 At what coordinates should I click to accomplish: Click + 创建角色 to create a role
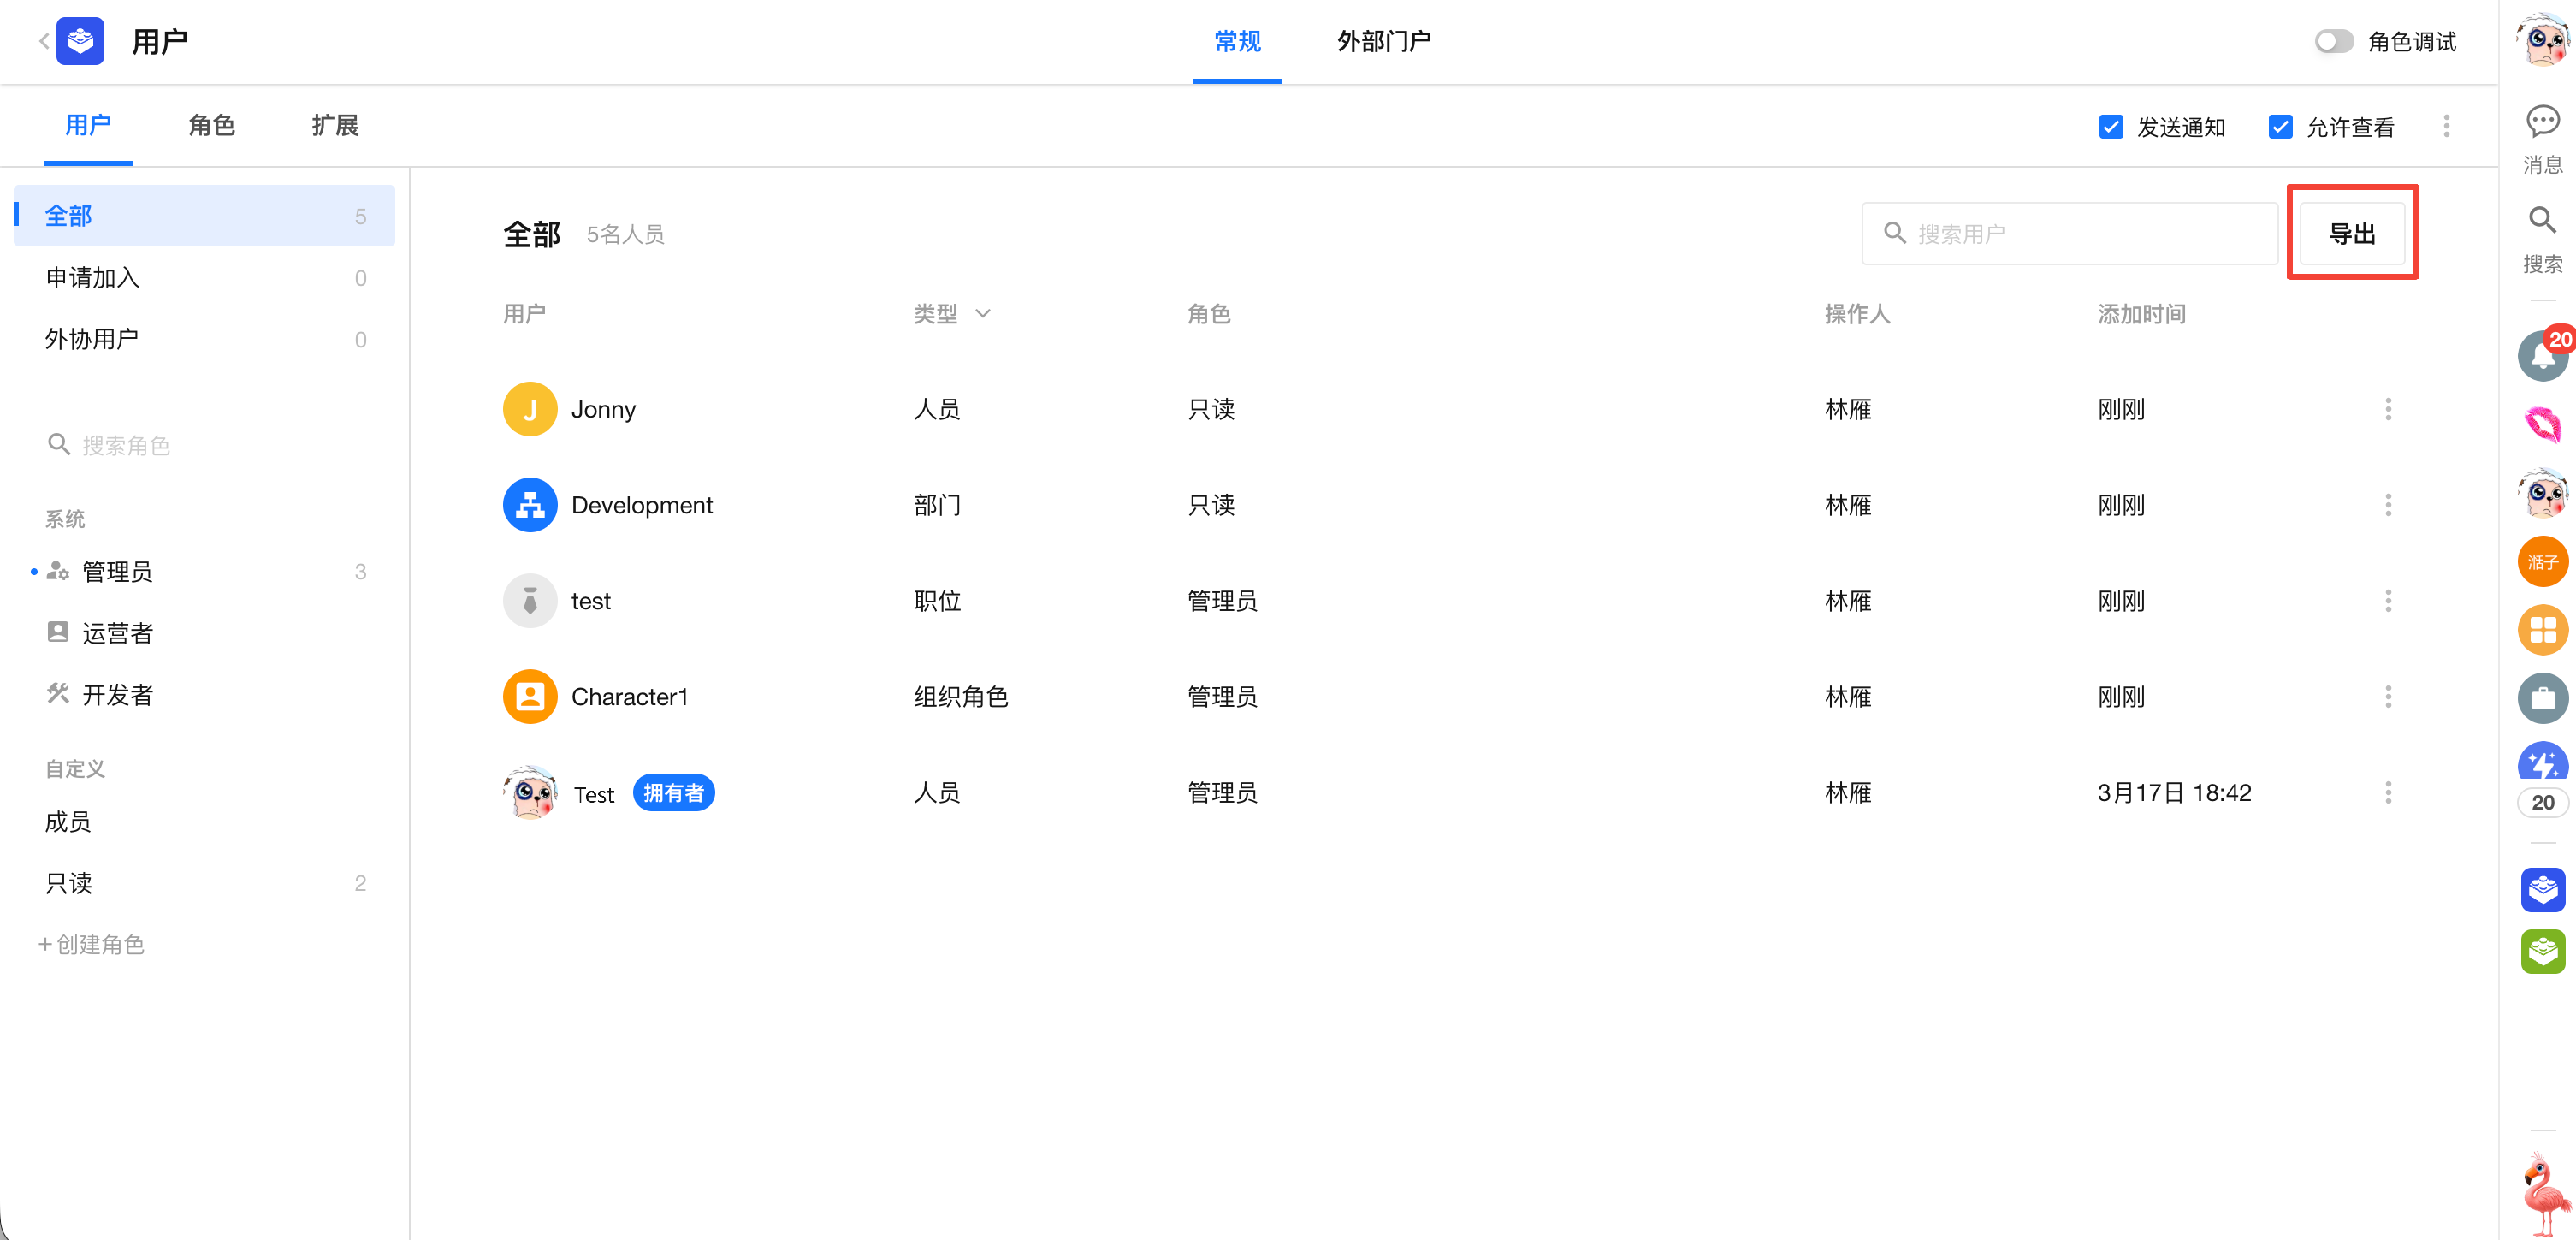[91, 945]
